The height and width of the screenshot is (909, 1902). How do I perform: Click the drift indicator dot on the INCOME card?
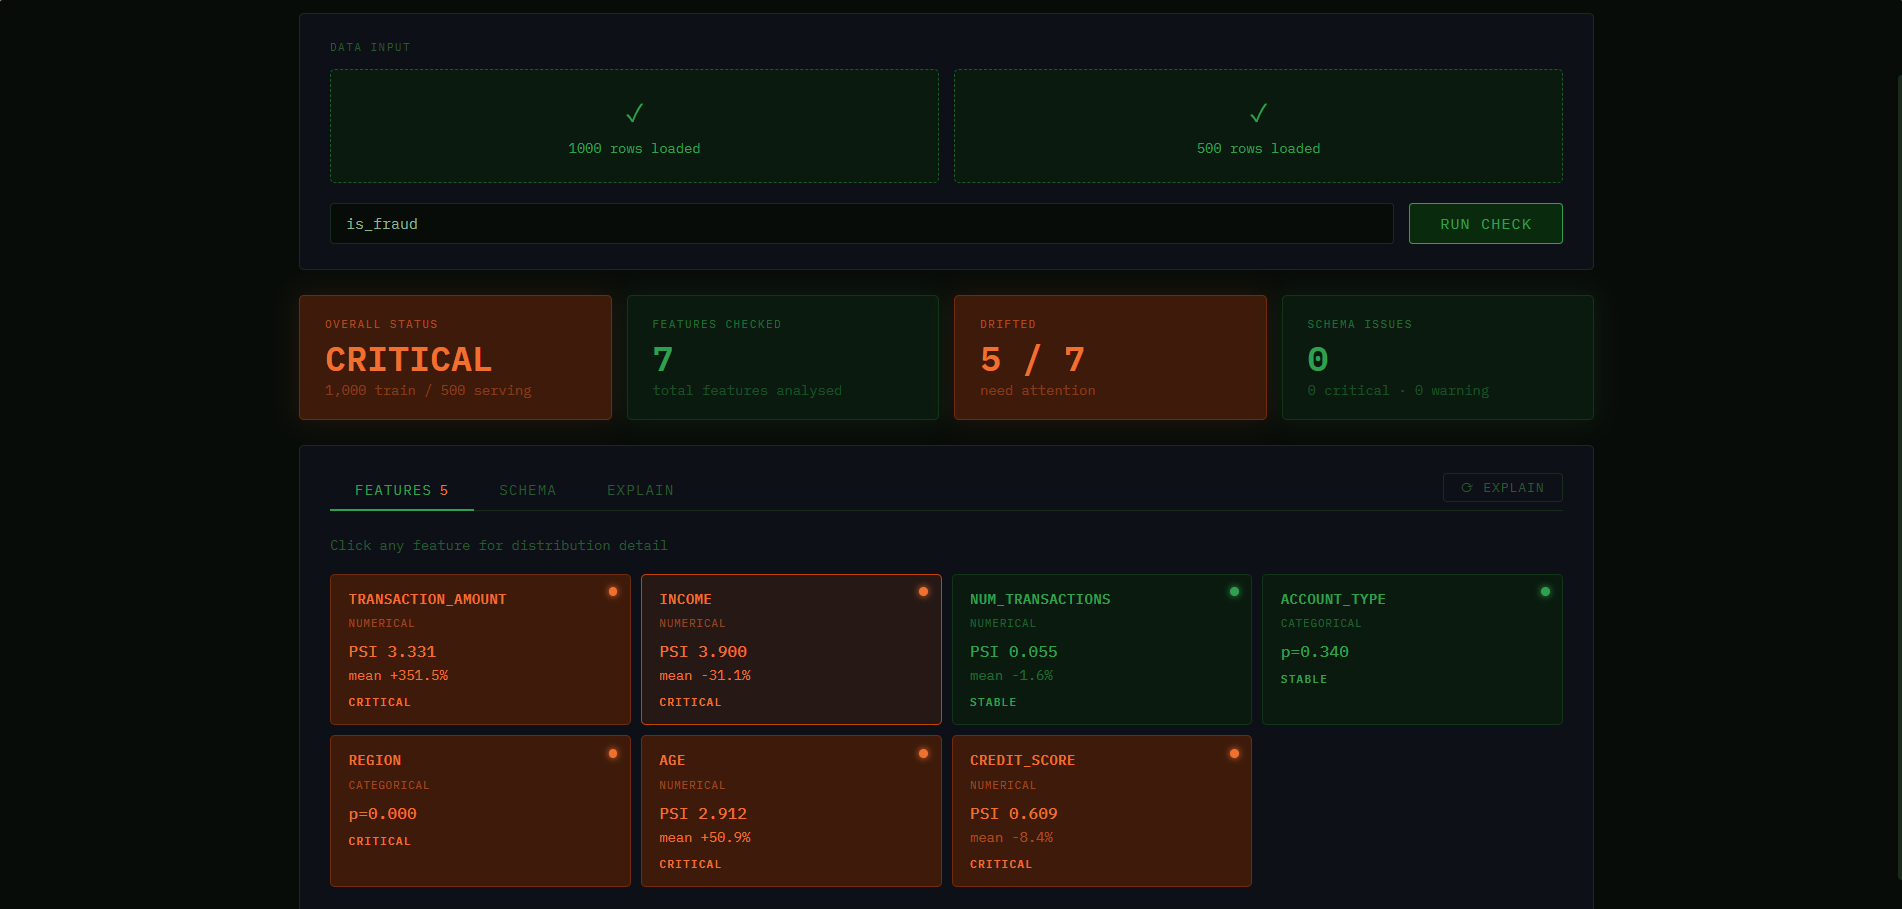[923, 591]
